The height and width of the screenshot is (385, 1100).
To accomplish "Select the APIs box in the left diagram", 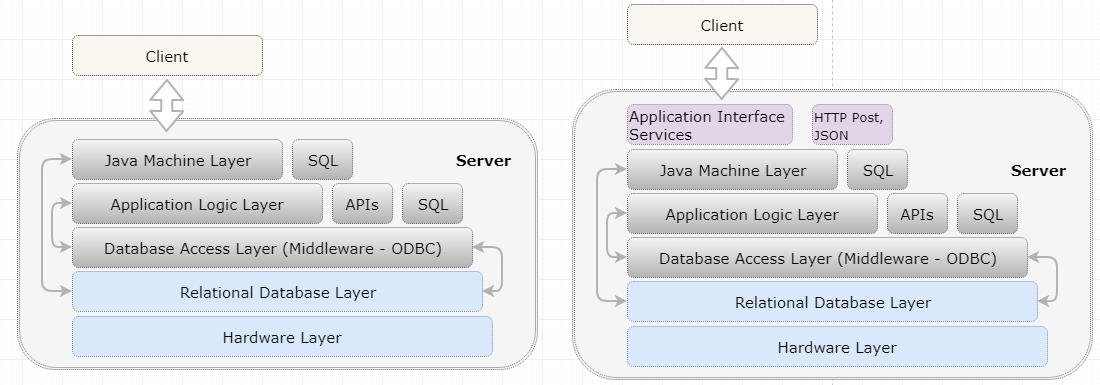I will point(362,204).
